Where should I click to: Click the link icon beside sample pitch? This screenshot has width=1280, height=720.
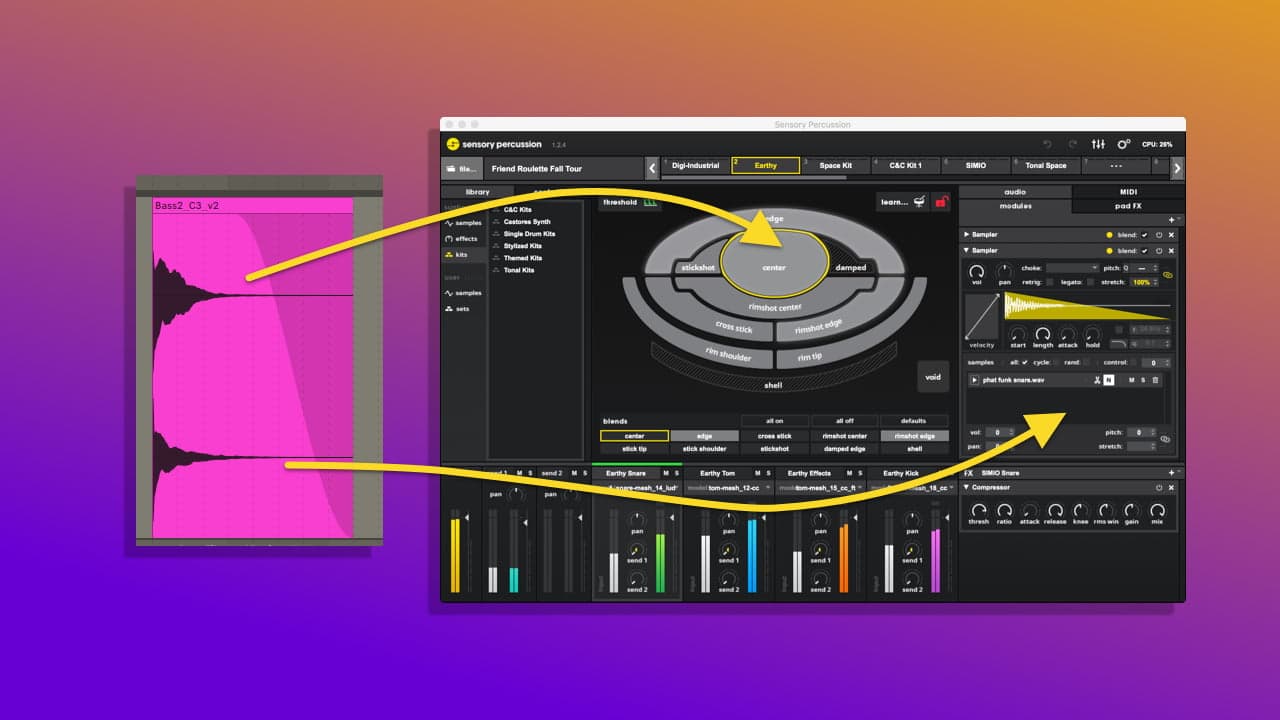coord(1164,439)
